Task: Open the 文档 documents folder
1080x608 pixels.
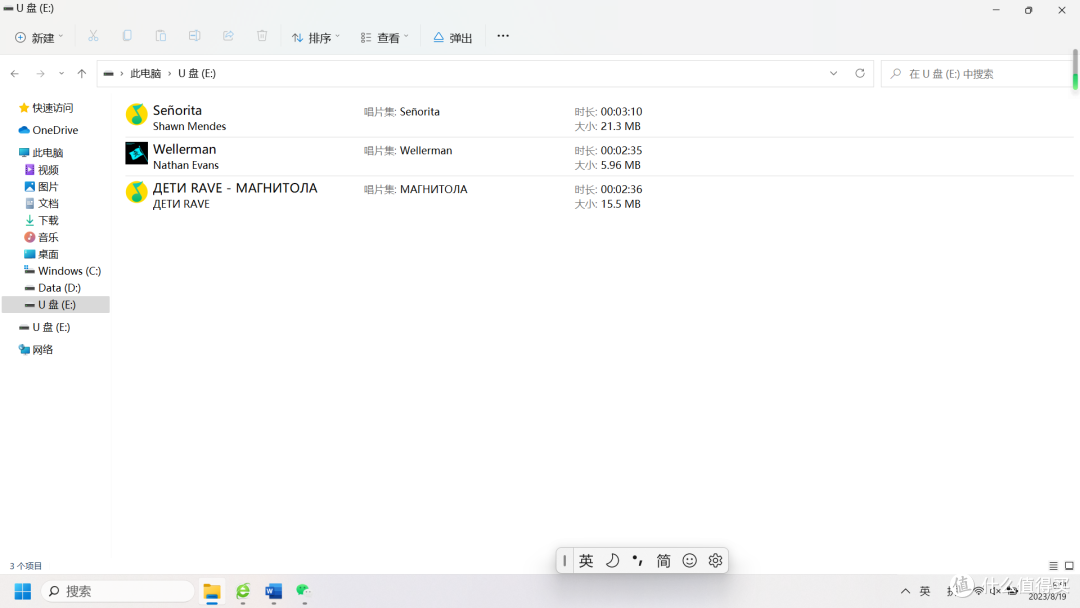Action: pyautogui.click(x=41, y=204)
